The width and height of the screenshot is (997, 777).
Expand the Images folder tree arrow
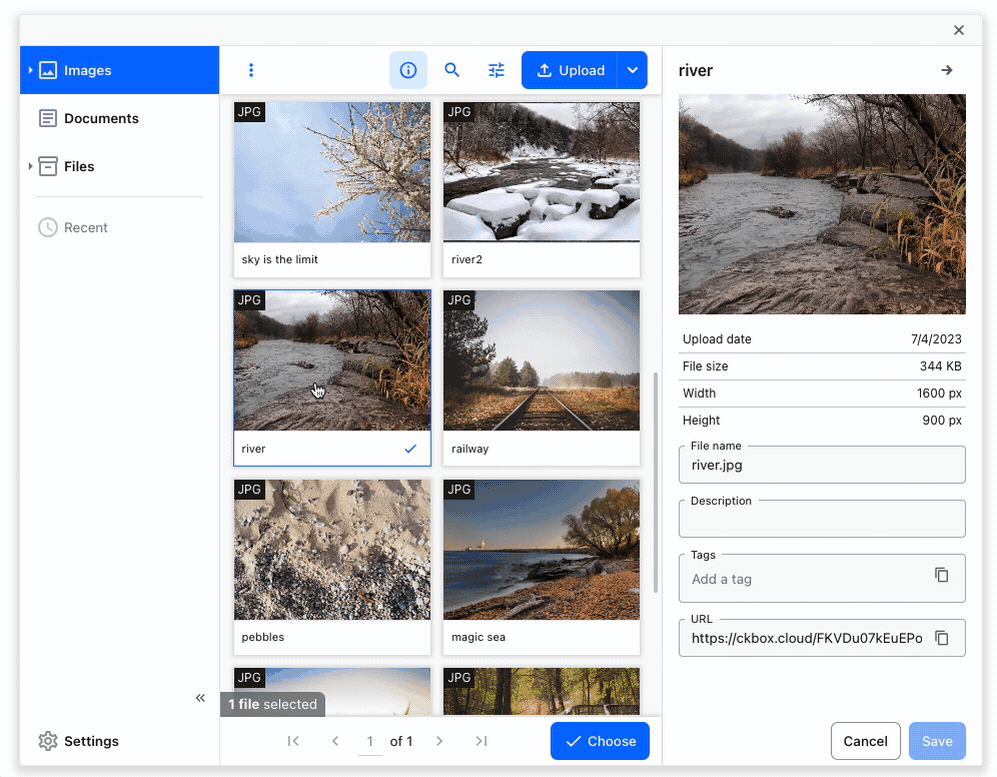point(30,70)
